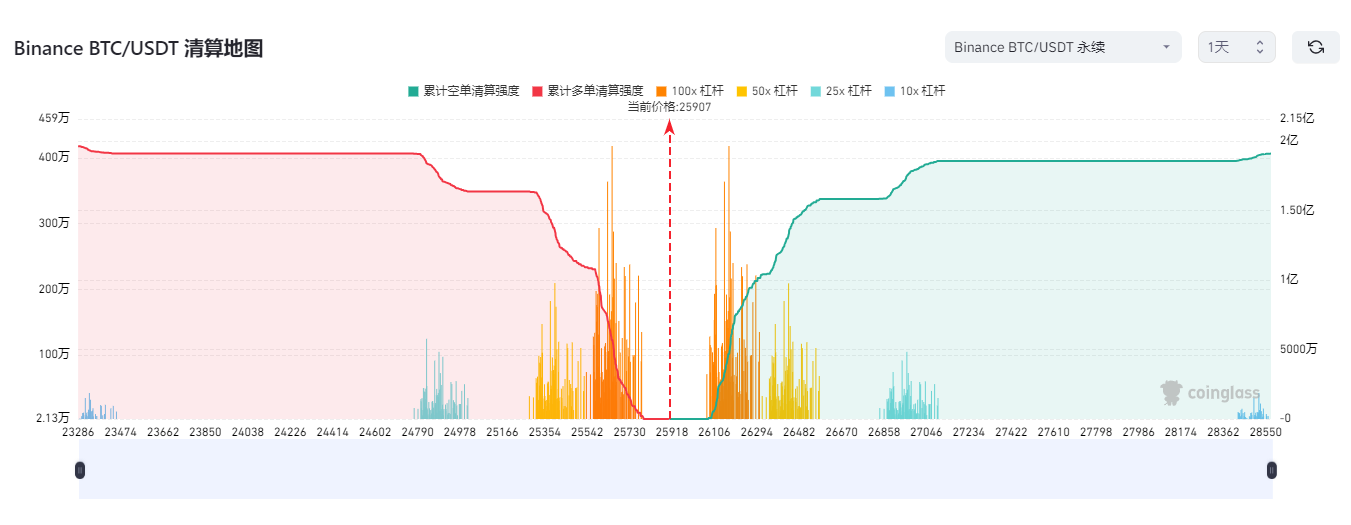Click the 26482 x-axis label
Screen dimensions: 1351x525
799,432
